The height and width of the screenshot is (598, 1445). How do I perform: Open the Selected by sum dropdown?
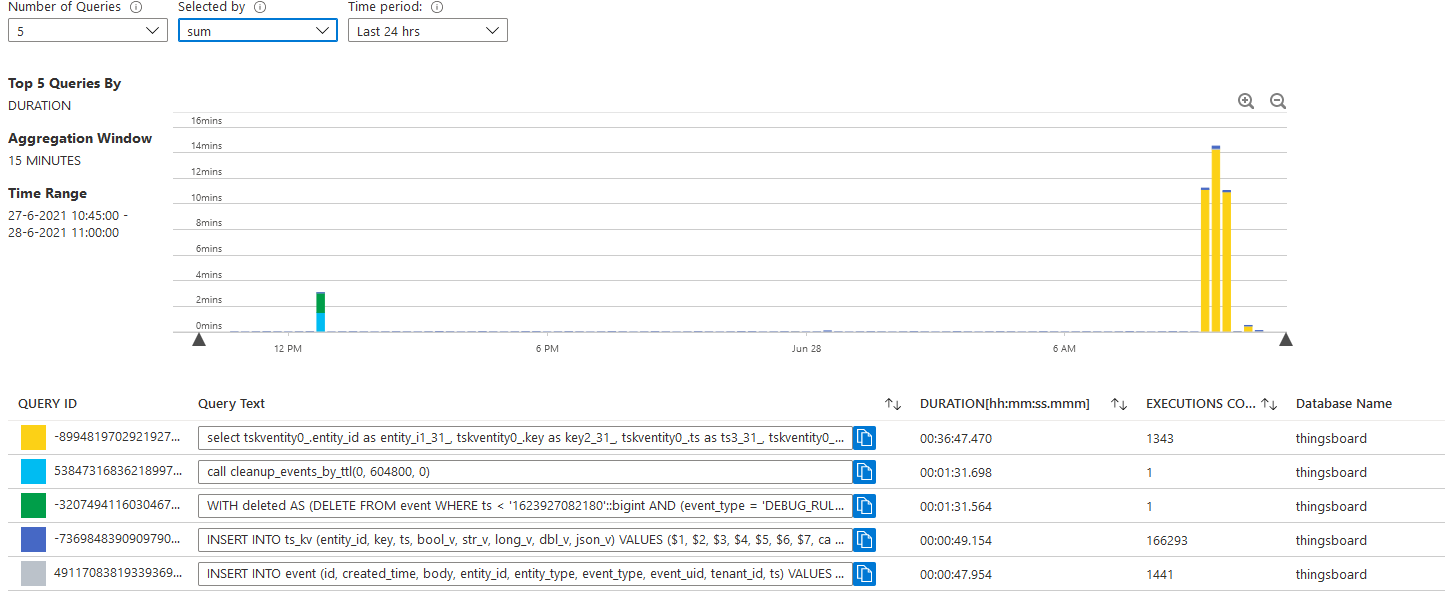(x=258, y=31)
